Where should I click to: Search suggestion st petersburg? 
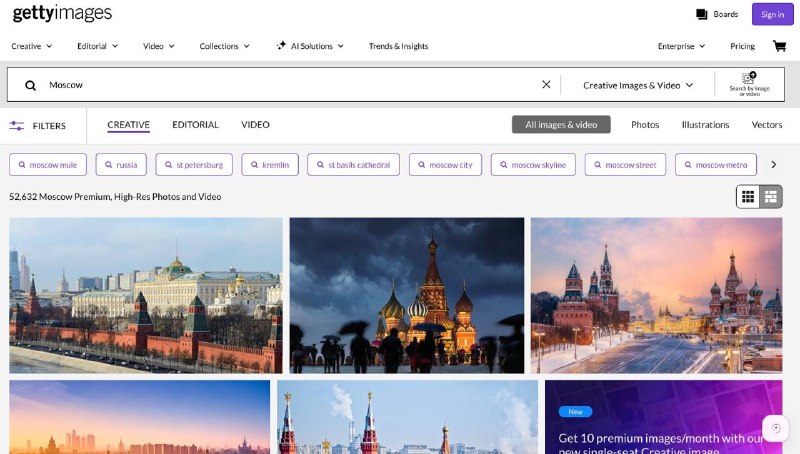194,165
